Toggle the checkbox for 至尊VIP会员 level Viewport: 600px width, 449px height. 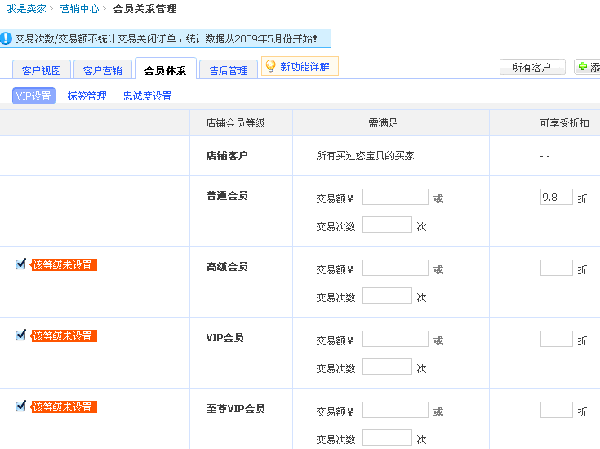click(21, 406)
